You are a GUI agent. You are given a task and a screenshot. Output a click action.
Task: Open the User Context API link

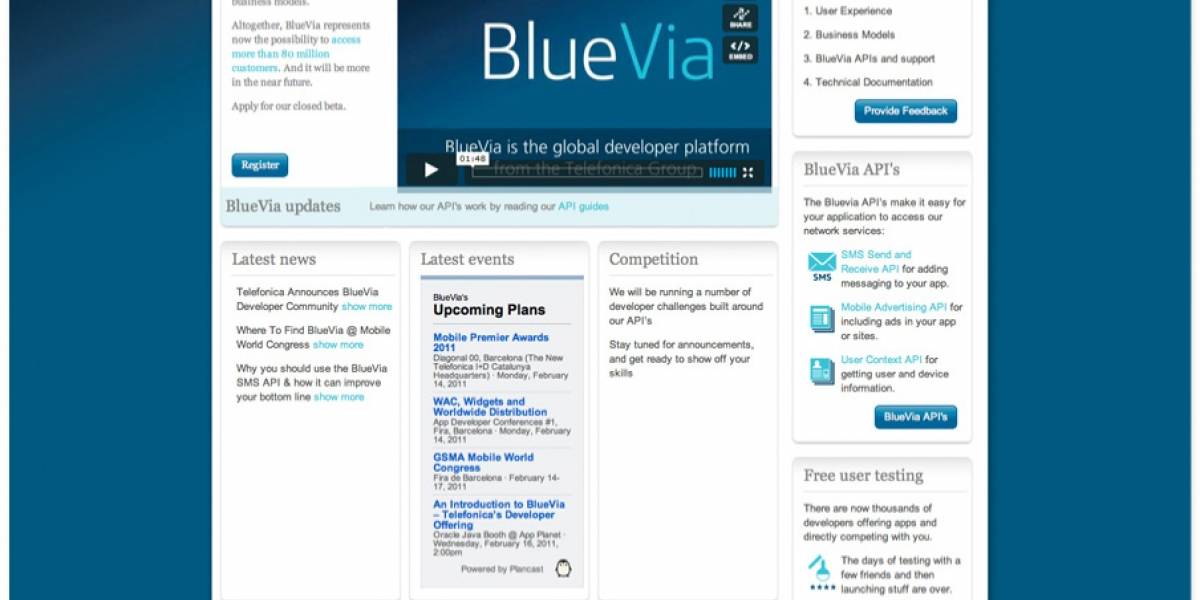tap(881, 360)
